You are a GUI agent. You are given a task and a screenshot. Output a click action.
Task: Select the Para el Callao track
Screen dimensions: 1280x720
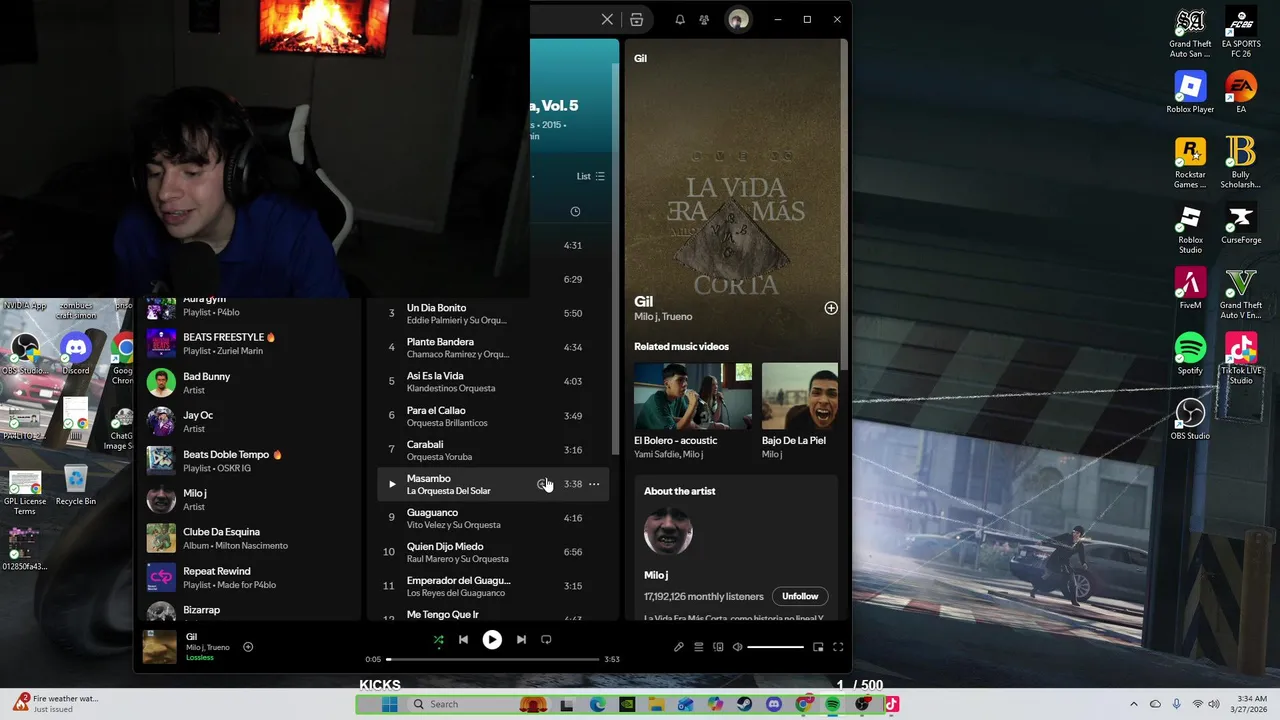492,416
